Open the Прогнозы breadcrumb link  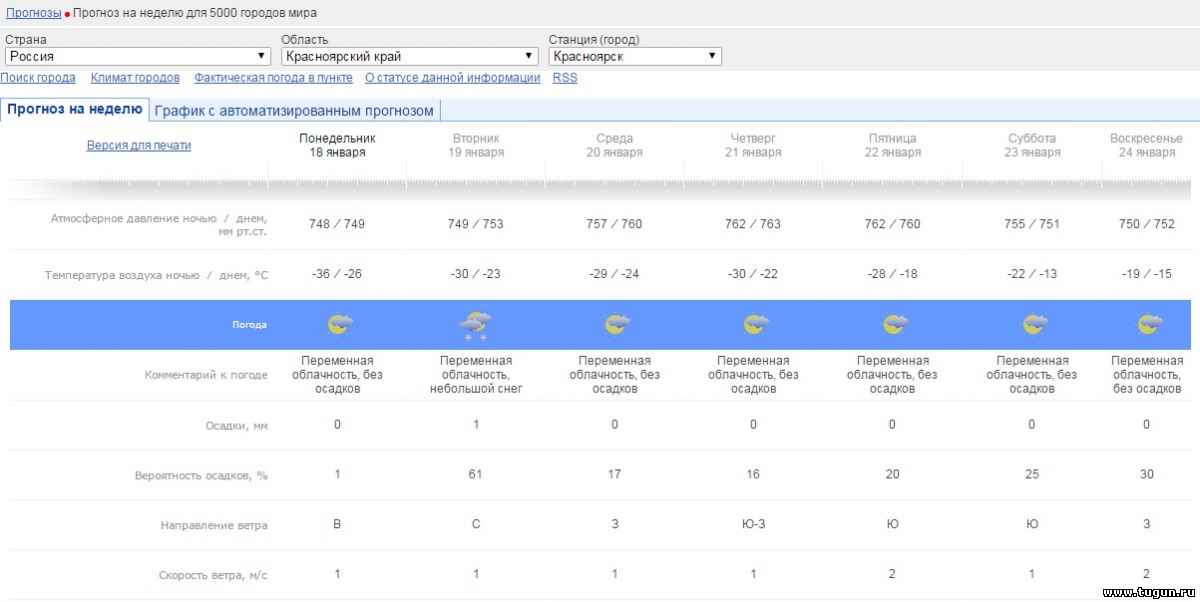tap(33, 13)
